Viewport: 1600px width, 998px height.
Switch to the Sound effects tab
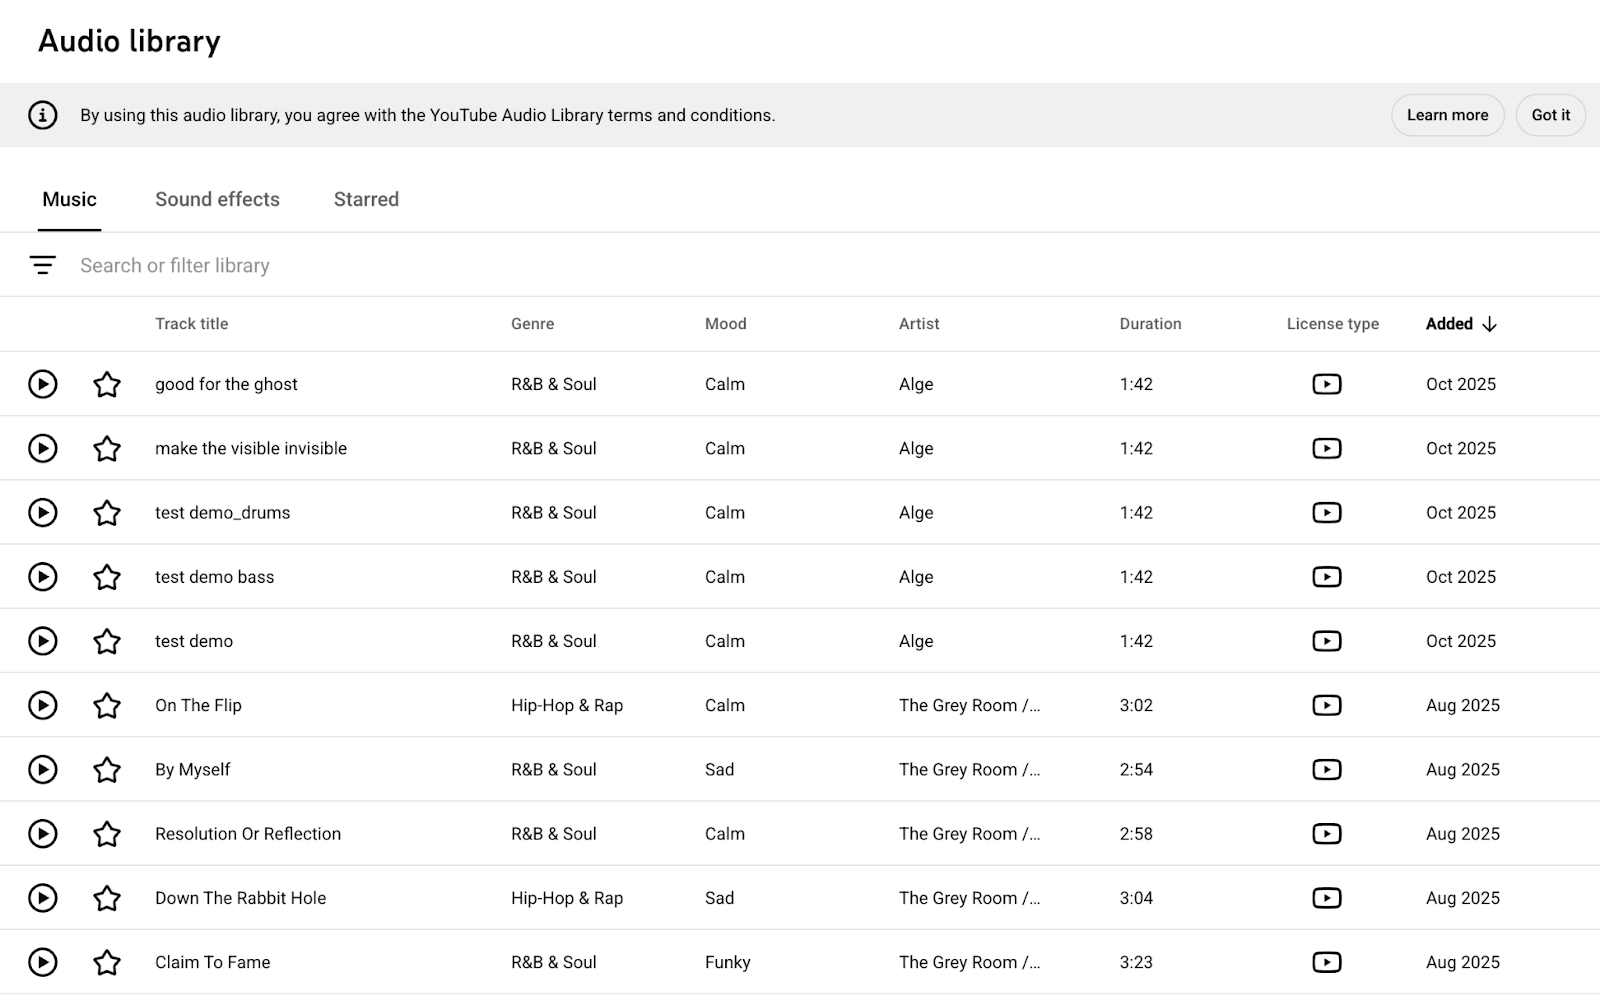point(217,199)
